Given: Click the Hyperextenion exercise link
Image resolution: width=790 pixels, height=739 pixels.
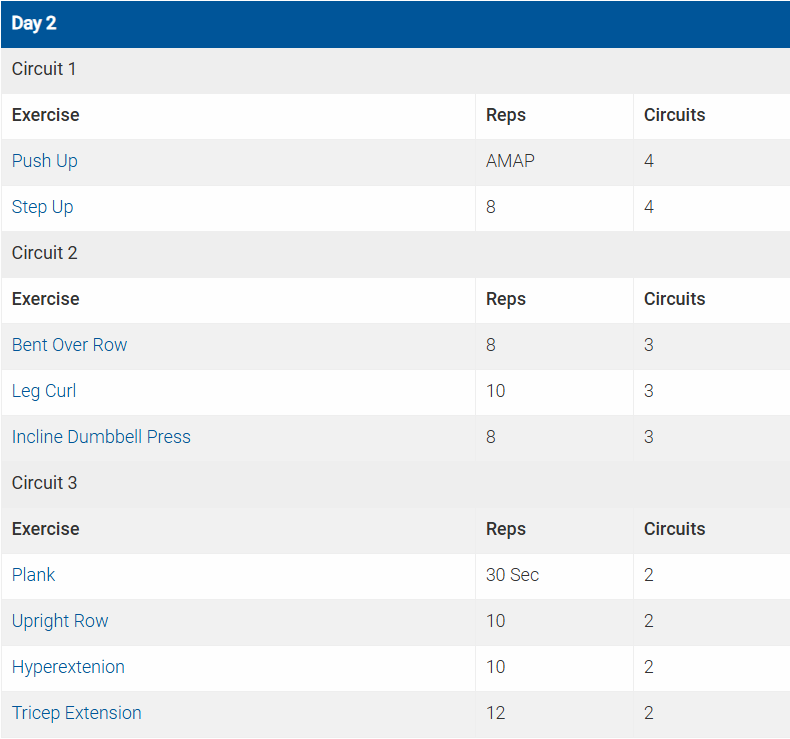Looking at the screenshot, I should (68, 667).
